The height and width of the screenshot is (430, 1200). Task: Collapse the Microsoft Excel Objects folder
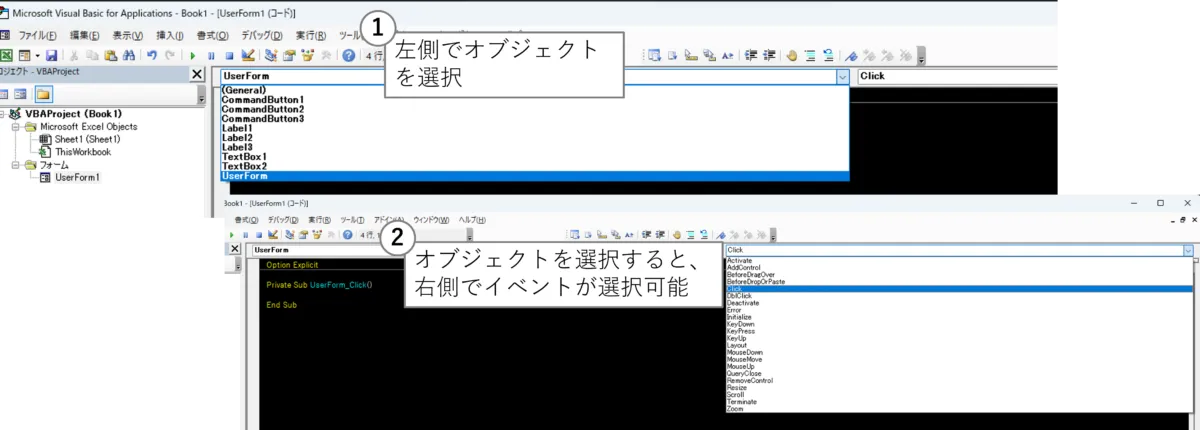click(x=16, y=127)
